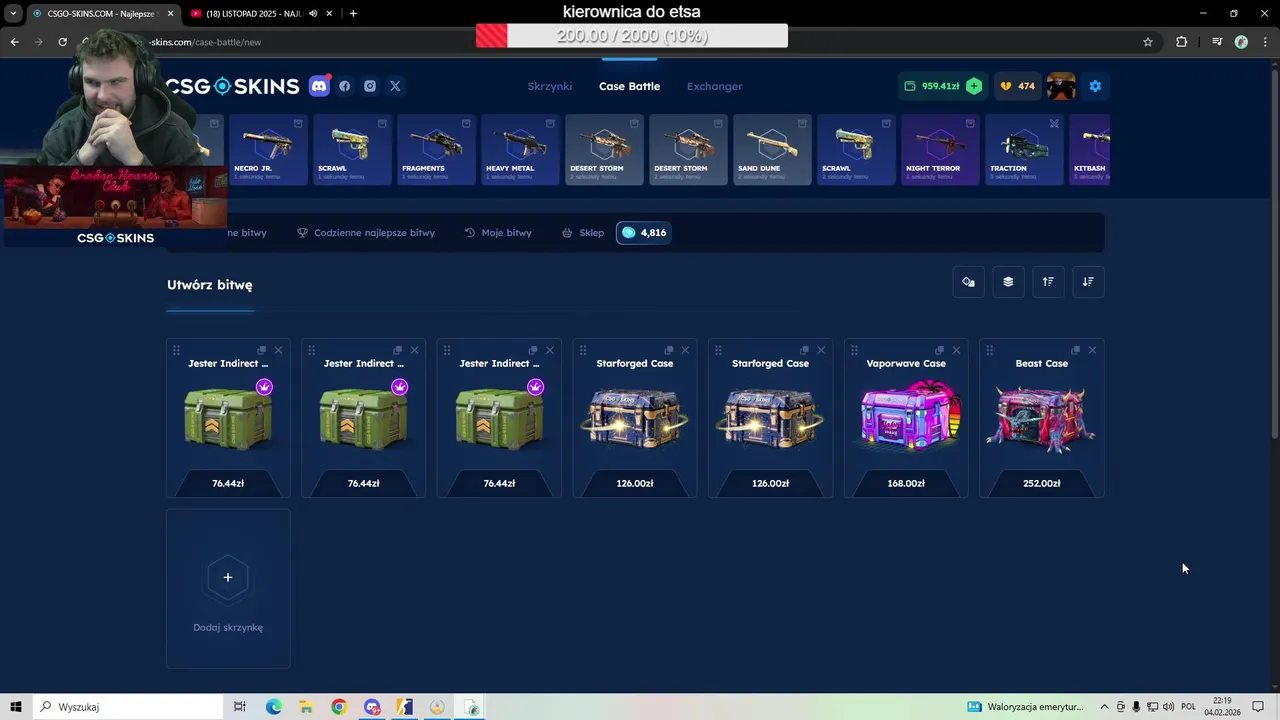The height and width of the screenshot is (720, 1280).
Task: Click the 474 gold heart counter
Action: (1018, 86)
